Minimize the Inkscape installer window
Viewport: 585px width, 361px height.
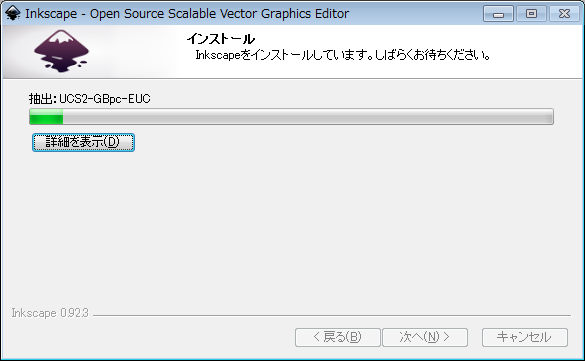[498, 14]
